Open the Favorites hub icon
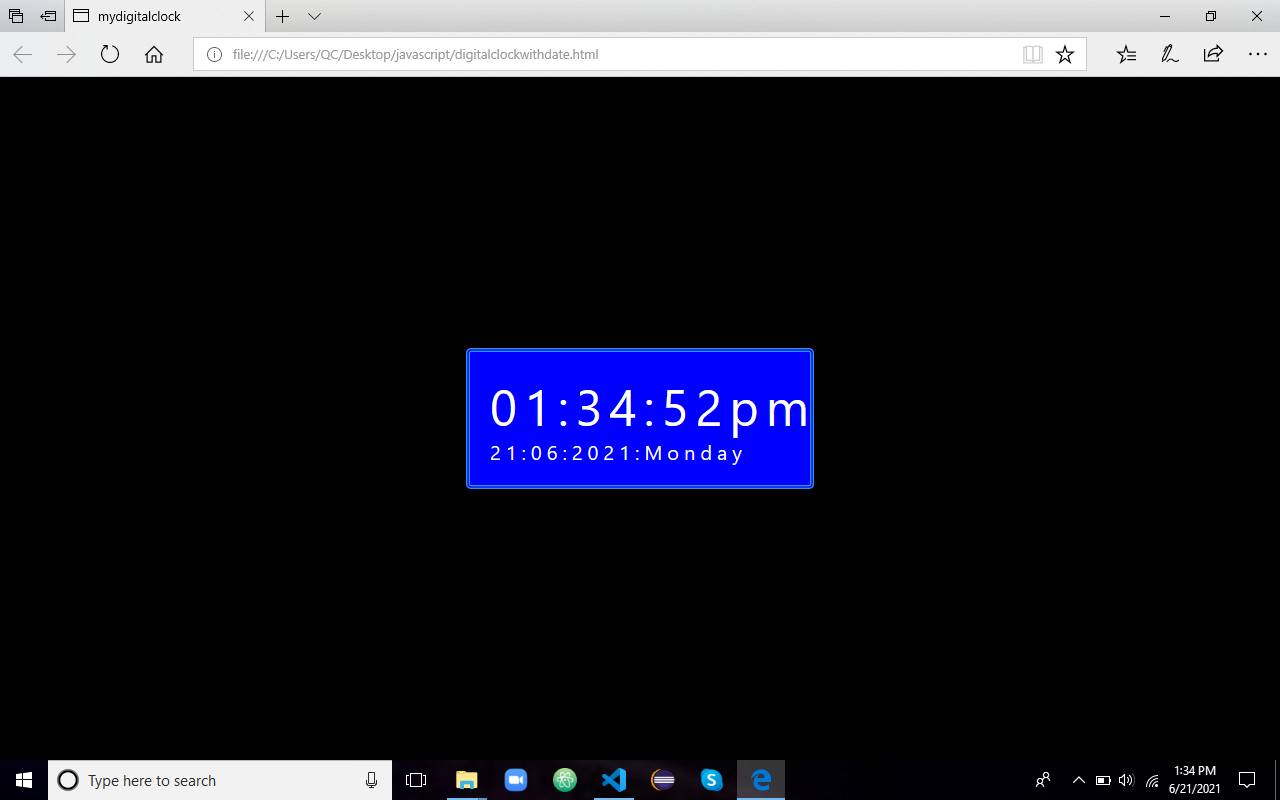Image resolution: width=1280 pixels, height=800 pixels. click(1126, 55)
